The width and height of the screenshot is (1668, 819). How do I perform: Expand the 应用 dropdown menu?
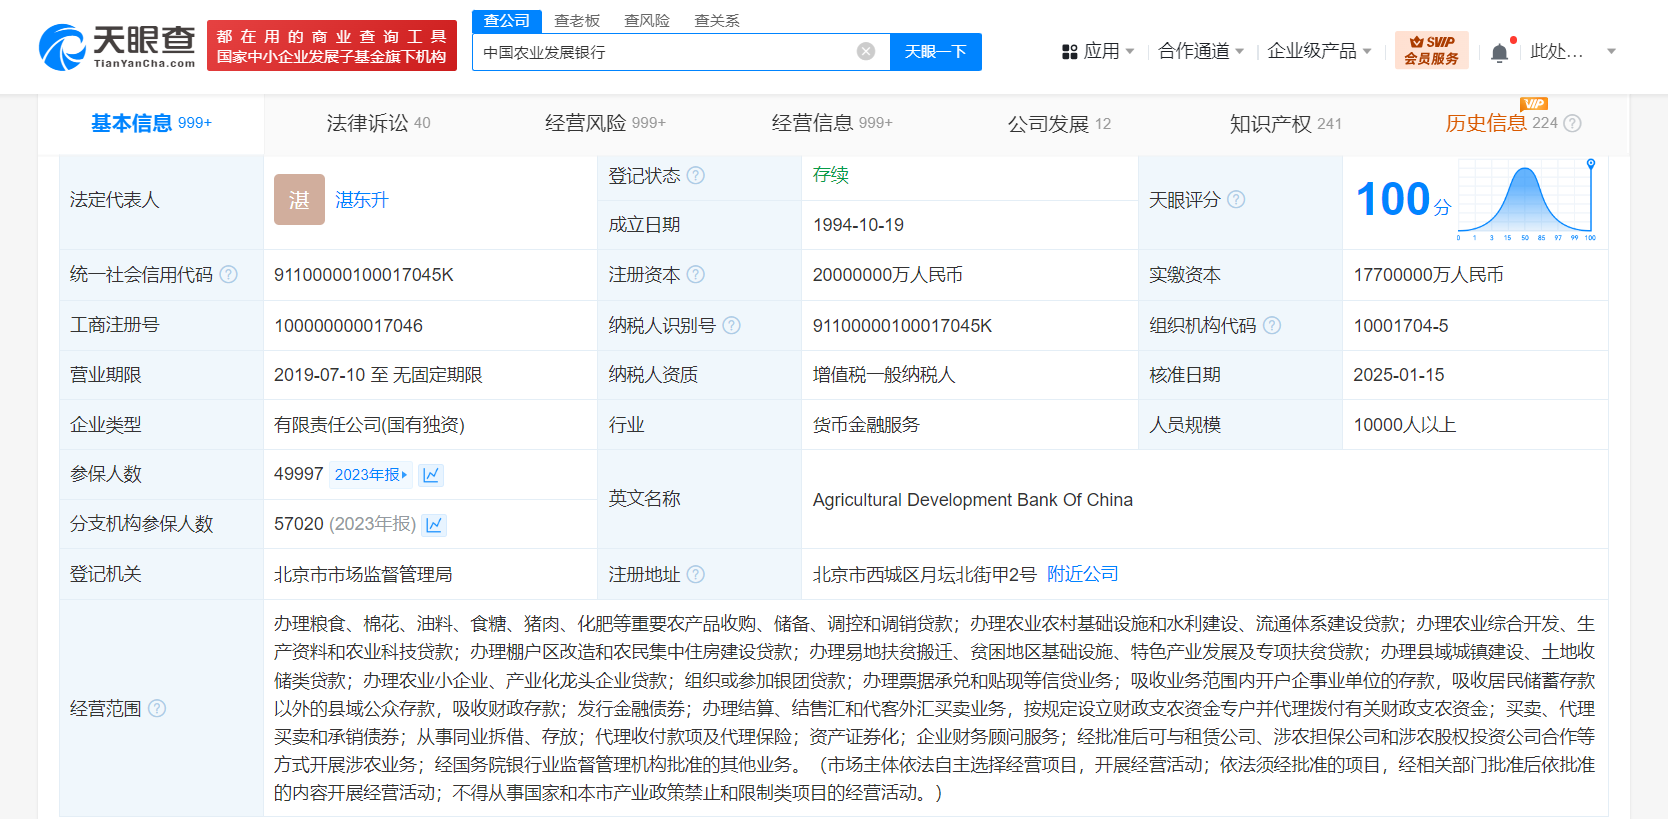point(1098,51)
